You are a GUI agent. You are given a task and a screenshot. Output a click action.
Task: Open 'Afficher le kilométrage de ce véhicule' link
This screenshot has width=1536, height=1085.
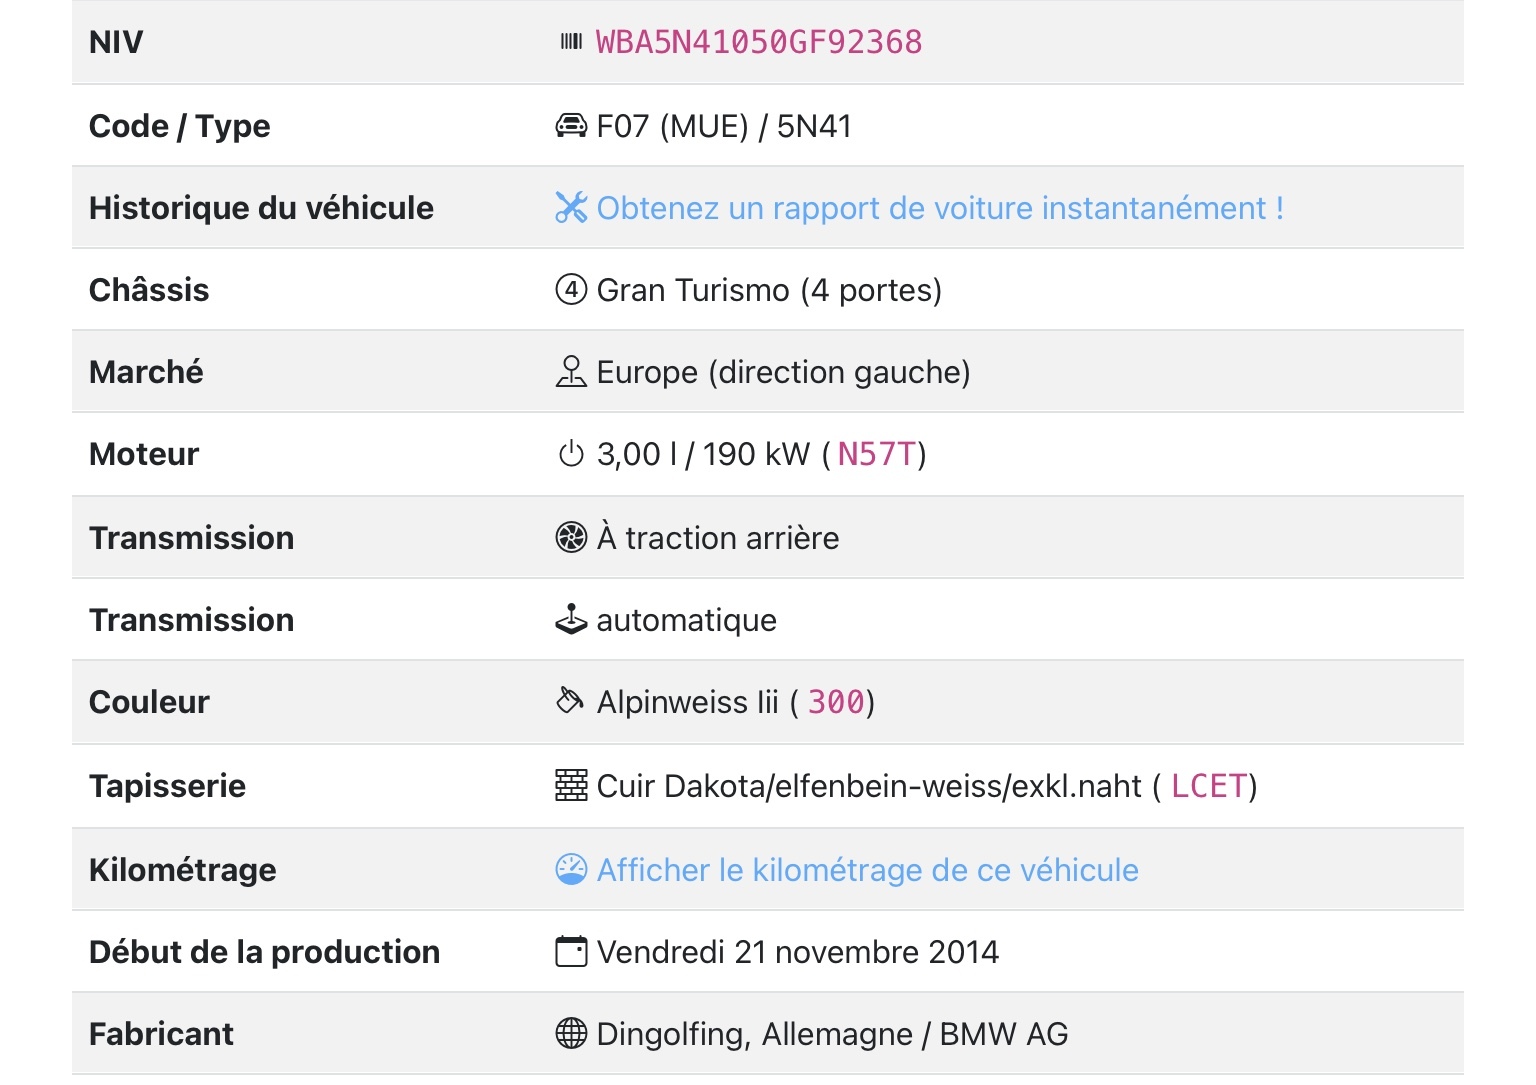pyautogui.click(x=867, y=870)
